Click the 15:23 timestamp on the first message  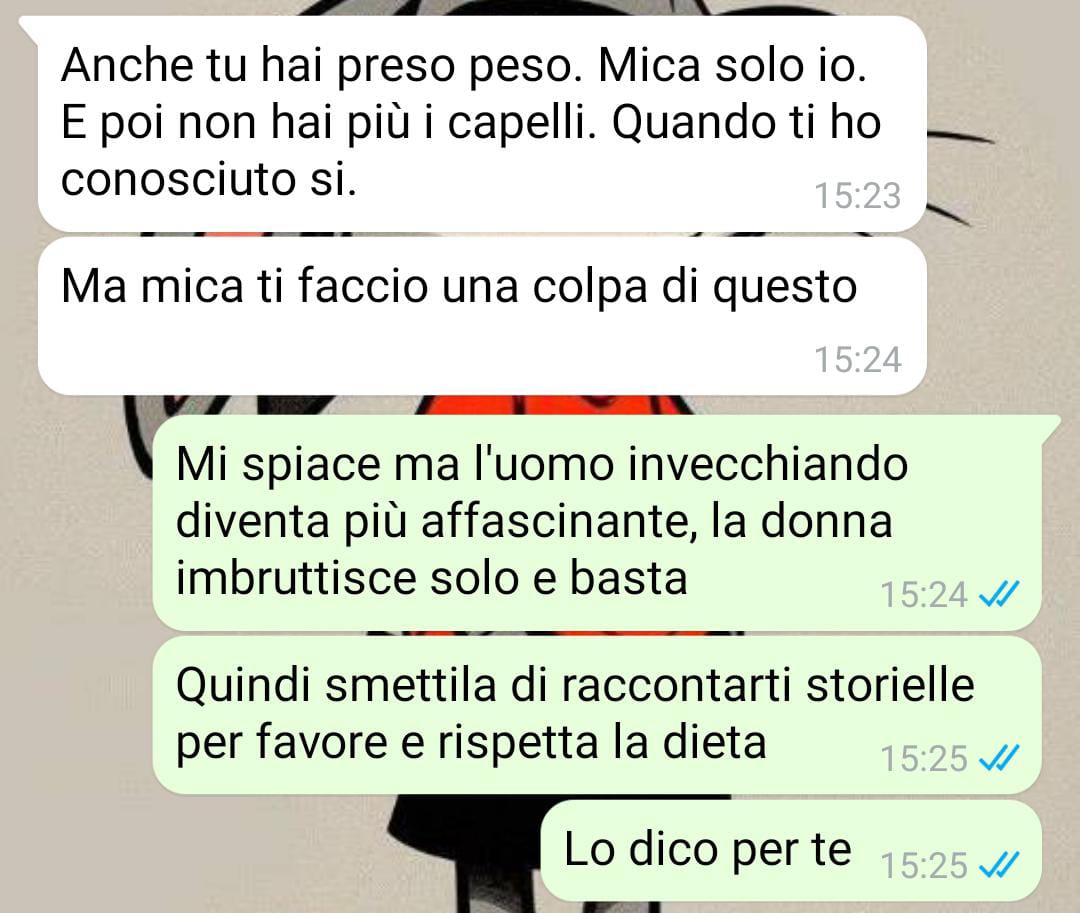coord(858,196)
